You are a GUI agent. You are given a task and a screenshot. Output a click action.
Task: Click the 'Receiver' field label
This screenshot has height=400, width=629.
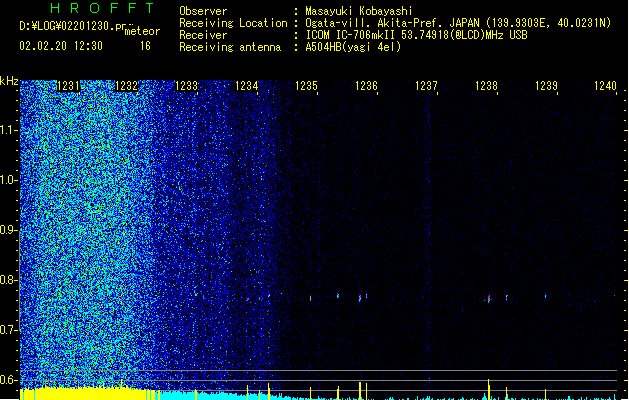203,35
